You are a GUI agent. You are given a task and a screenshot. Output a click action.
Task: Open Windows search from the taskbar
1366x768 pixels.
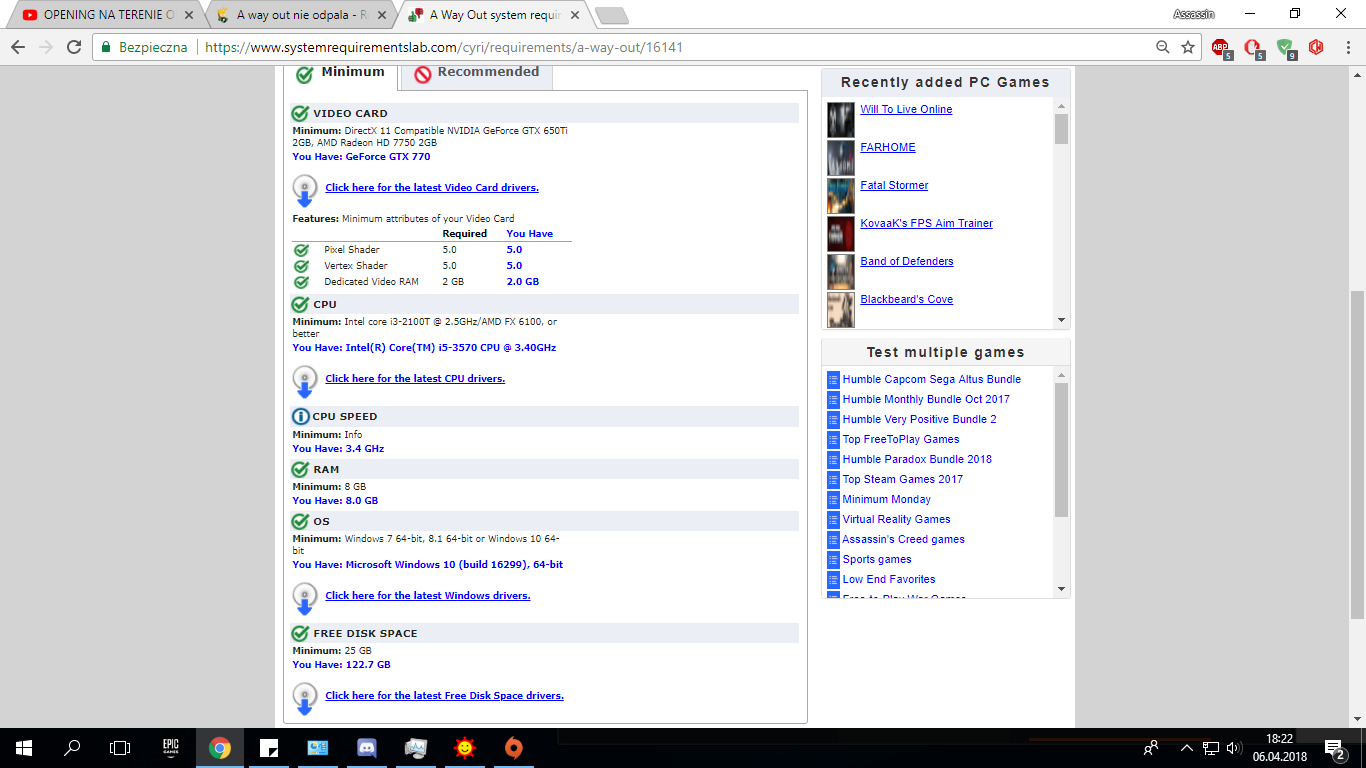click(72, 747)
